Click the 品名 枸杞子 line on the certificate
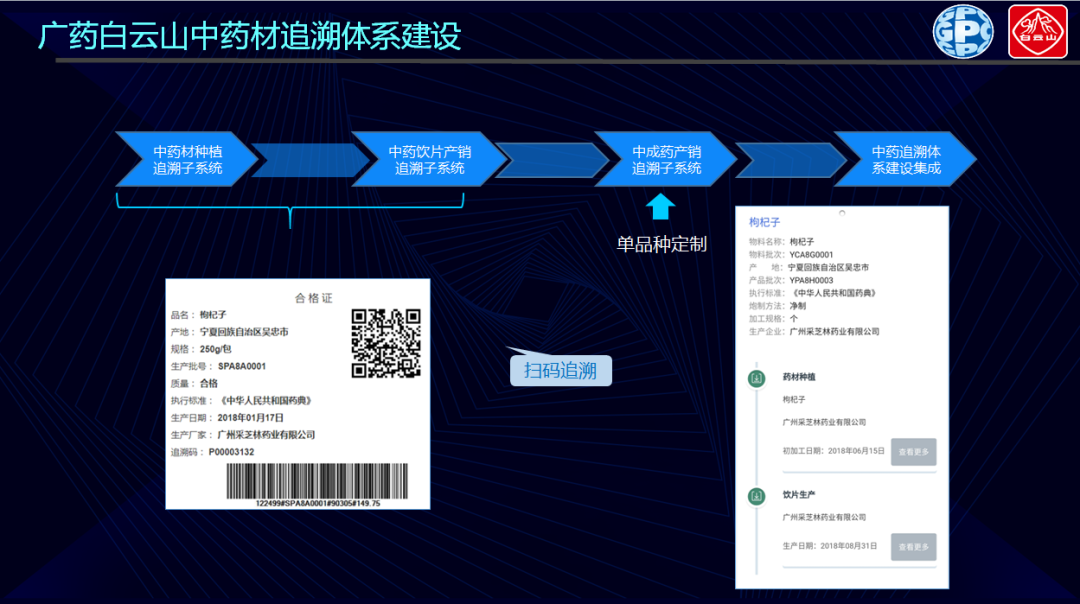The image size is (1080, 604). pyautogui.click(x=198, y=315)
